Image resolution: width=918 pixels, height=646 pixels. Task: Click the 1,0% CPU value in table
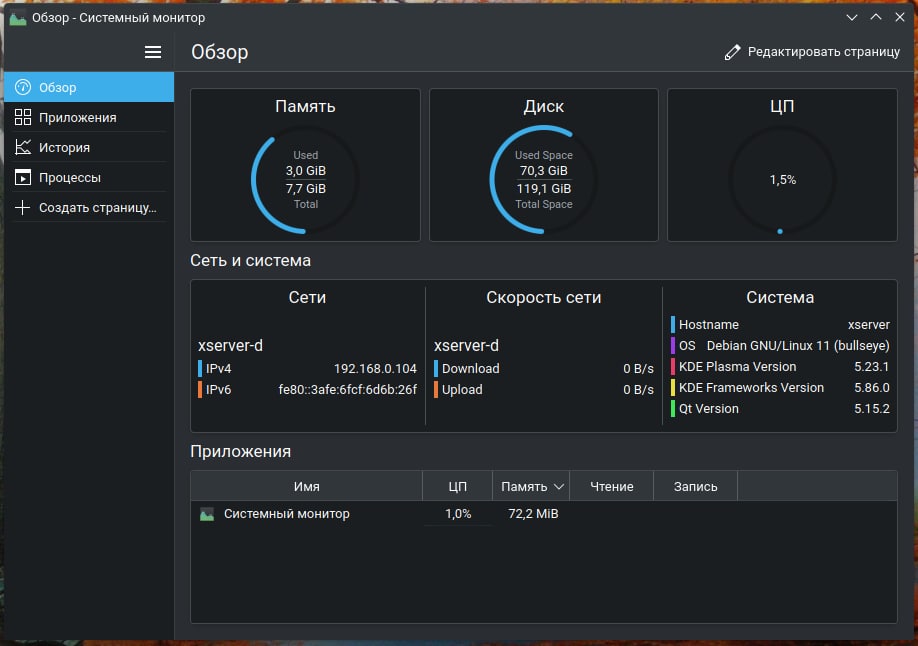click(x=458, y=514)
